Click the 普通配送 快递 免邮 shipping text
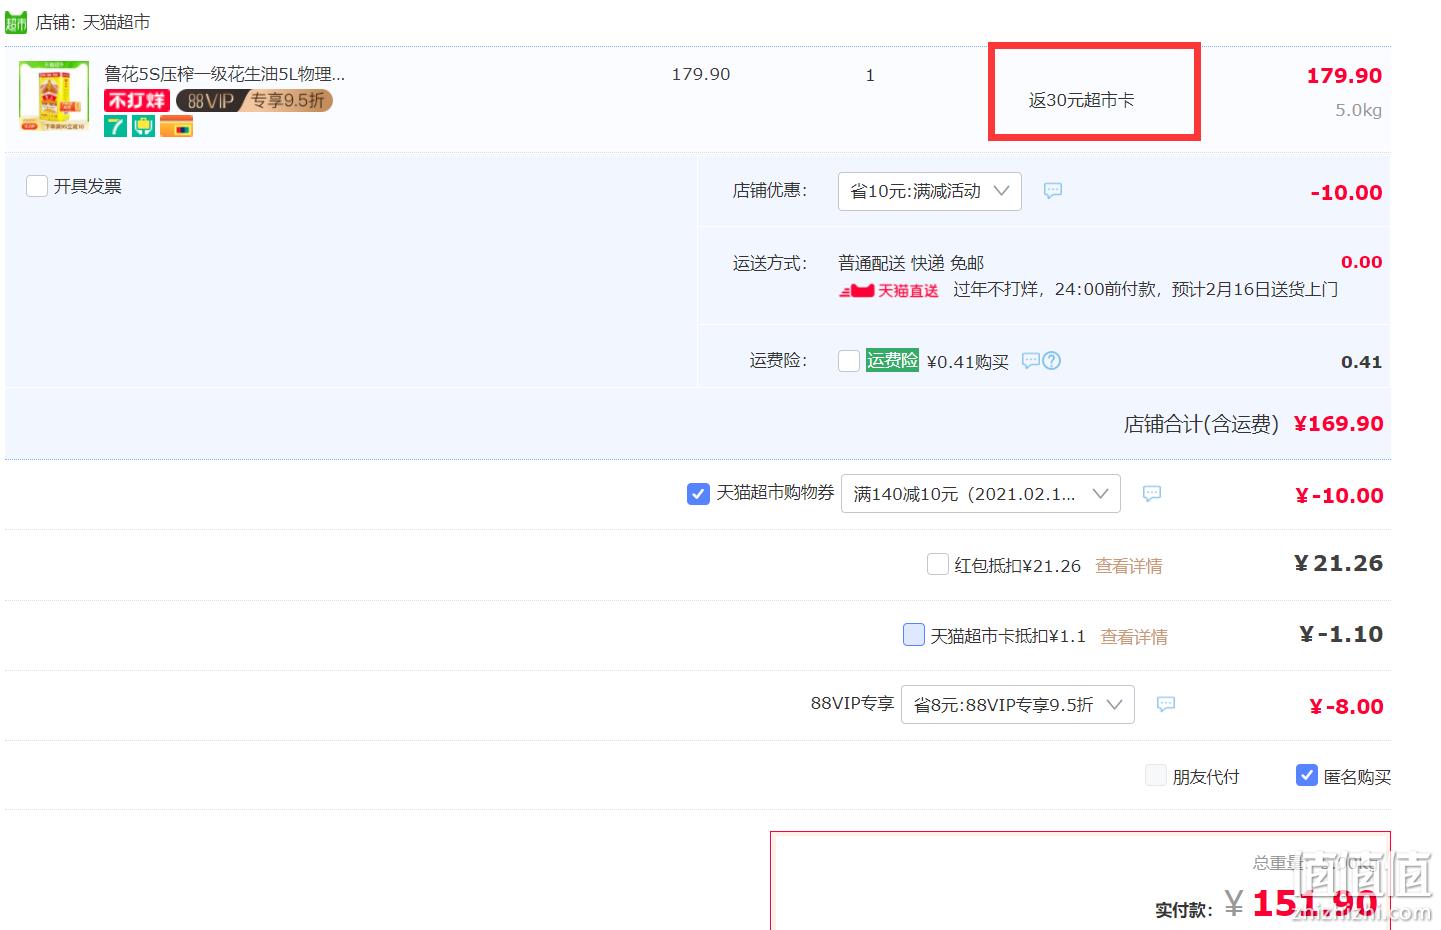1441x930 pixels. coord(911,263)
